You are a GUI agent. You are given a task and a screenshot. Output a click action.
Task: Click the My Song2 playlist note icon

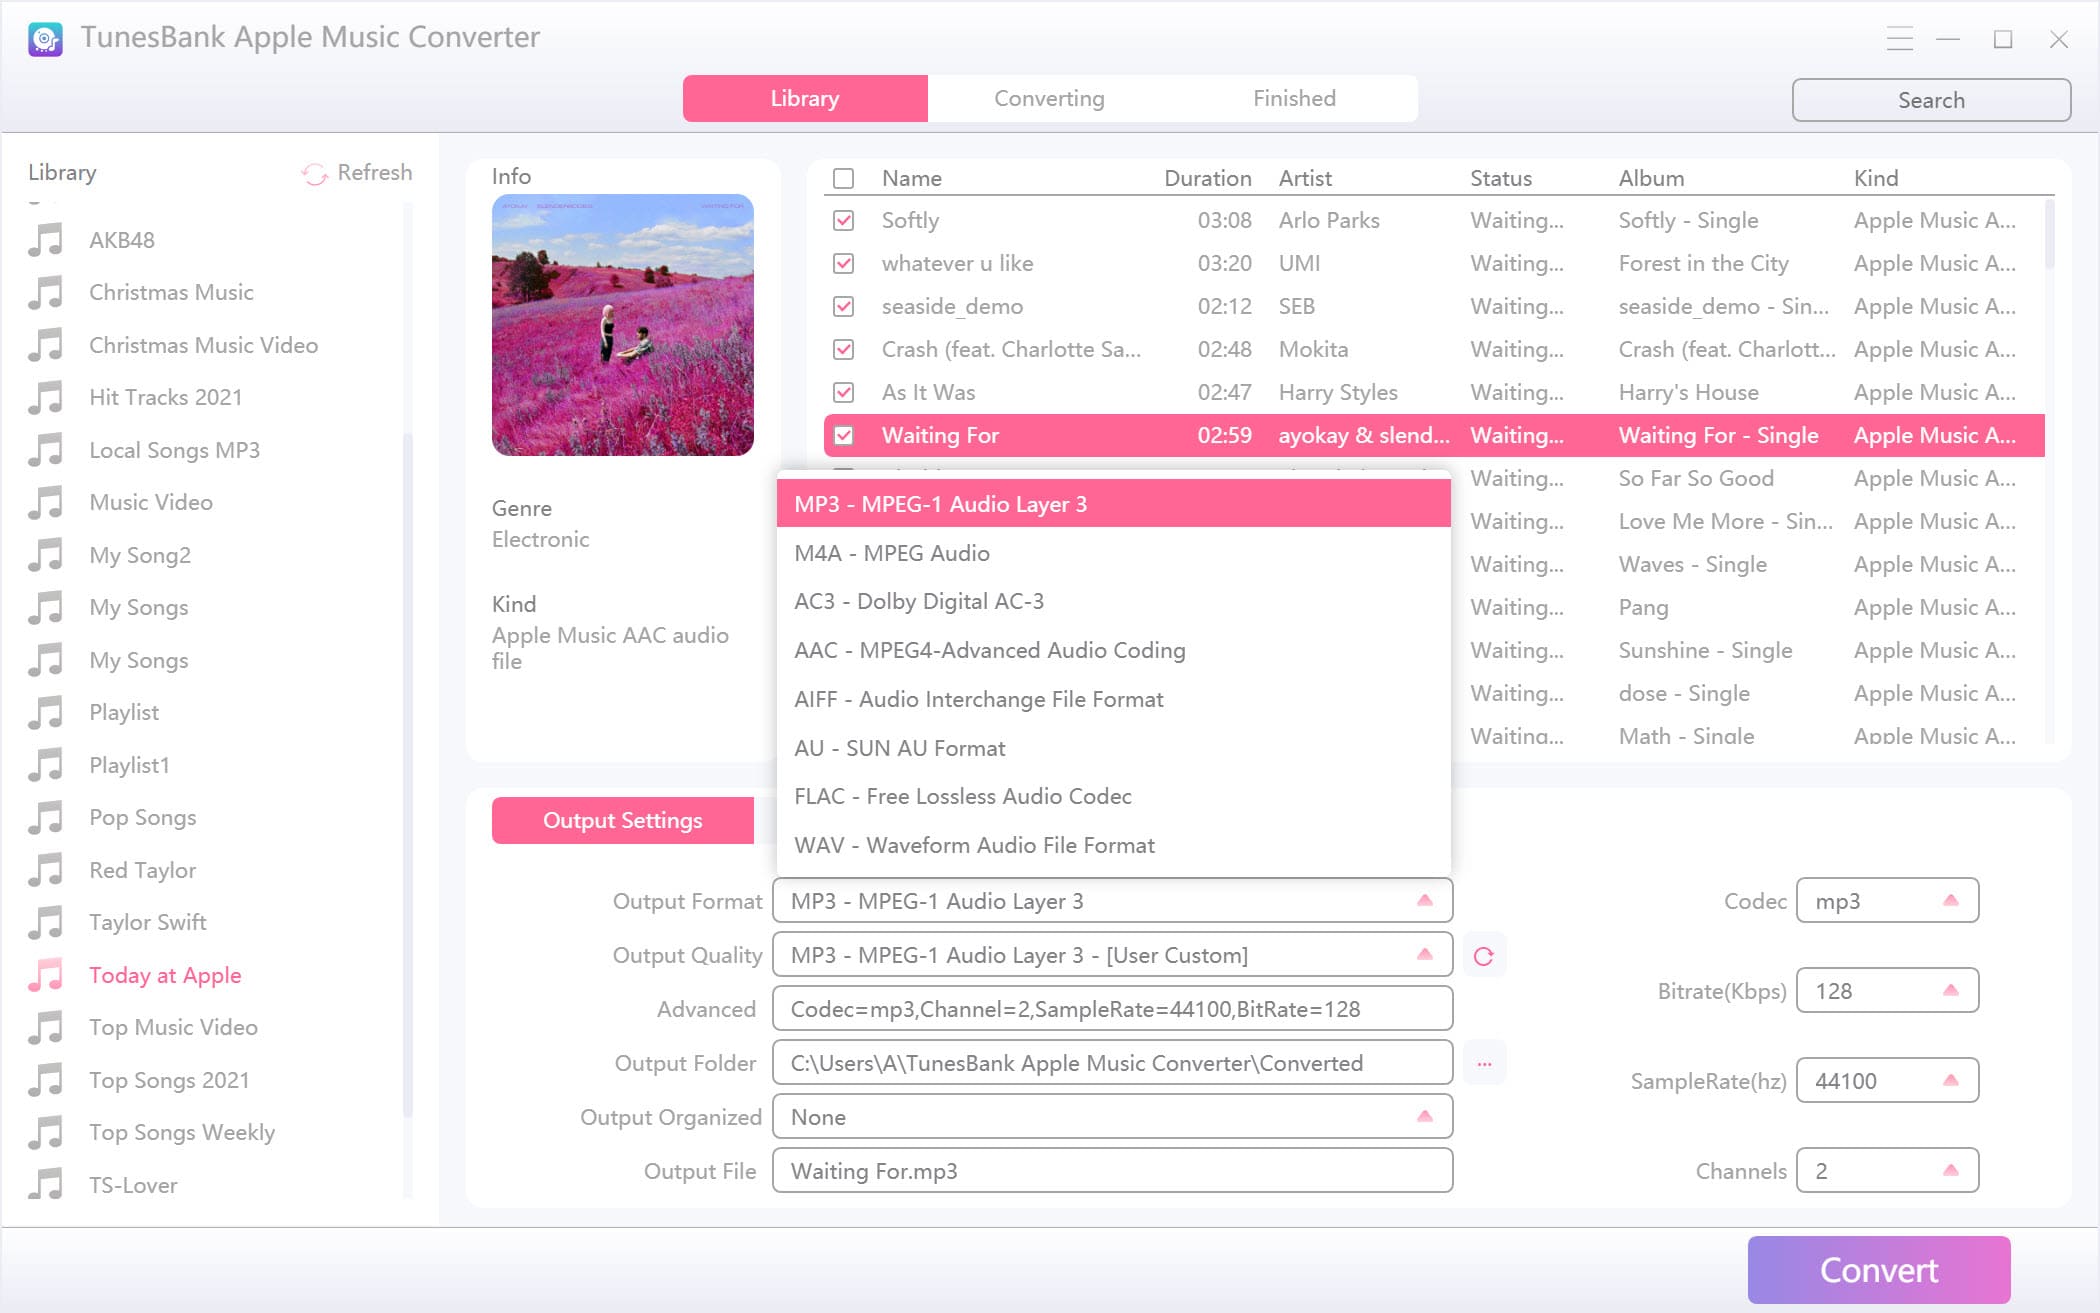pyautogui.click(x=46, y=555)
